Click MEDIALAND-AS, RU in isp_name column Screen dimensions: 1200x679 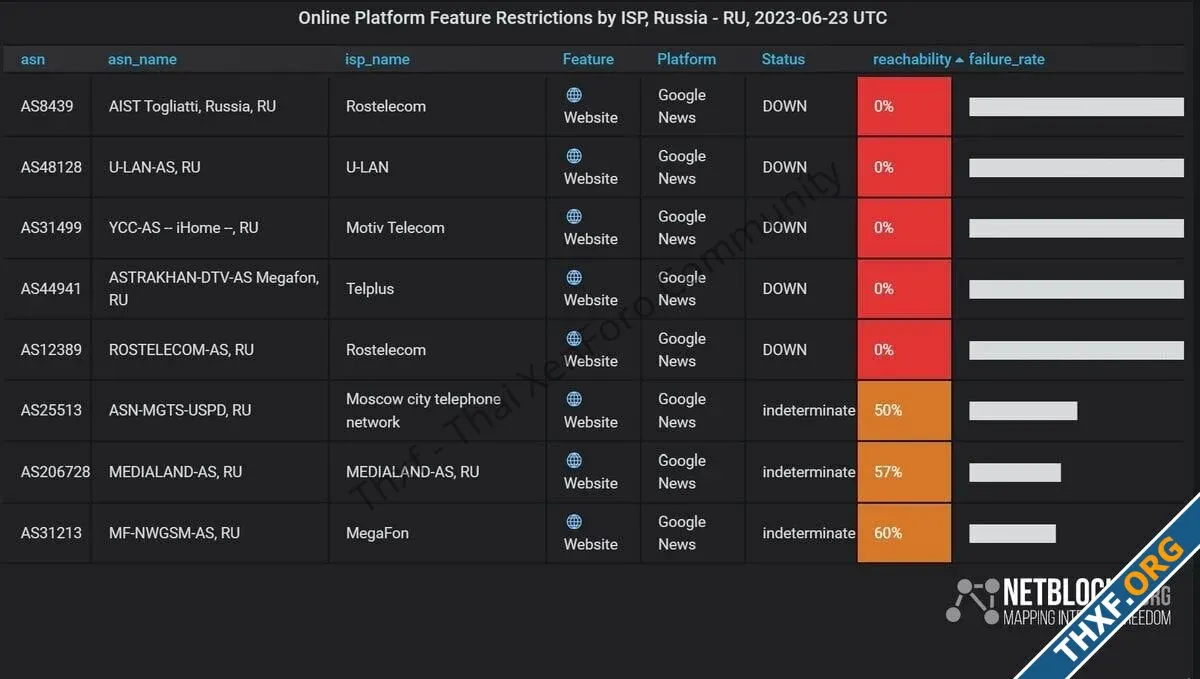pyautogui.click(x=412, y=472)
